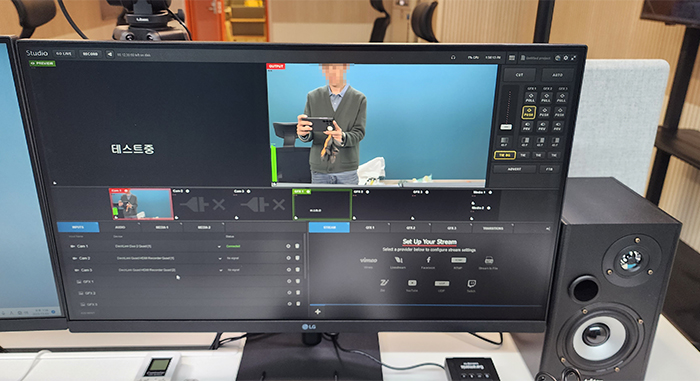Screen dimensions: 700x381
Task: Select the Vimeo streaming provider icon
Action: pos(368,260)
